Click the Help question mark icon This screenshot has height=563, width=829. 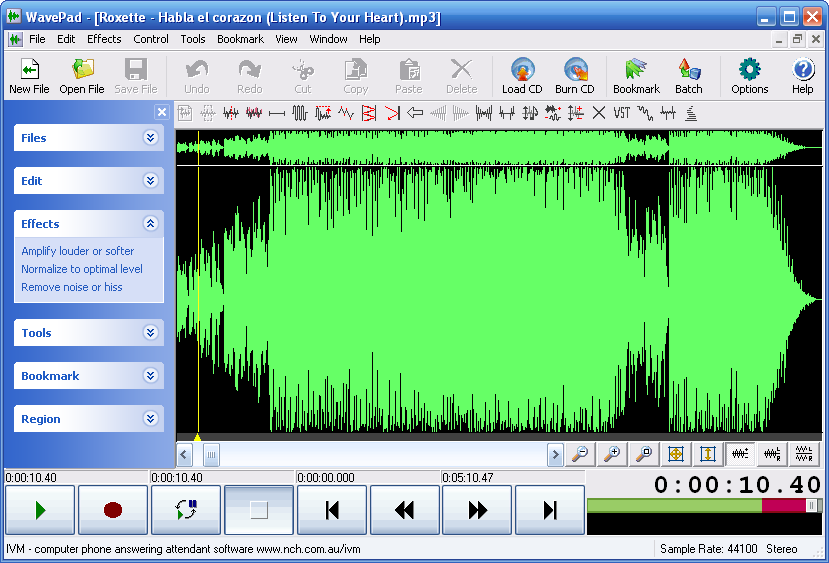pyautogui.click(x=803, y=76)
